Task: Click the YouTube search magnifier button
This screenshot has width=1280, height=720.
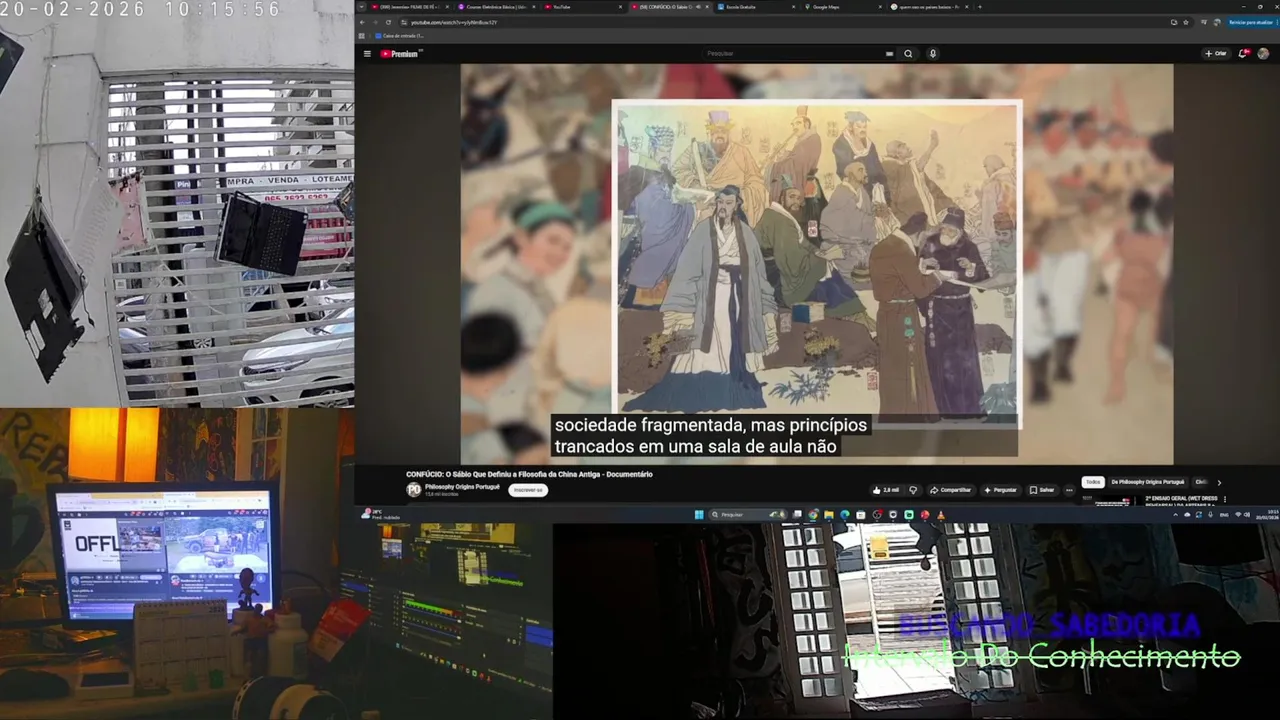Action: [908, 54]
